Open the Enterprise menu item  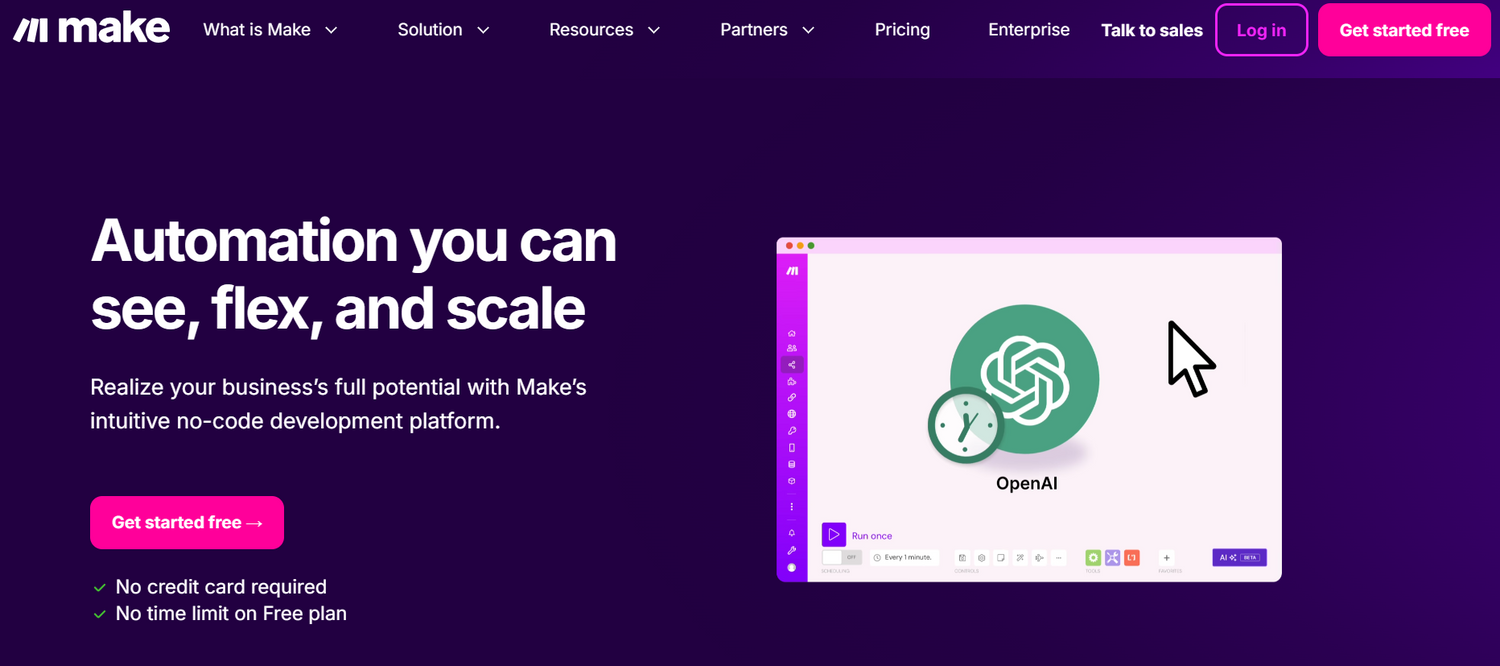[1028, 30]
